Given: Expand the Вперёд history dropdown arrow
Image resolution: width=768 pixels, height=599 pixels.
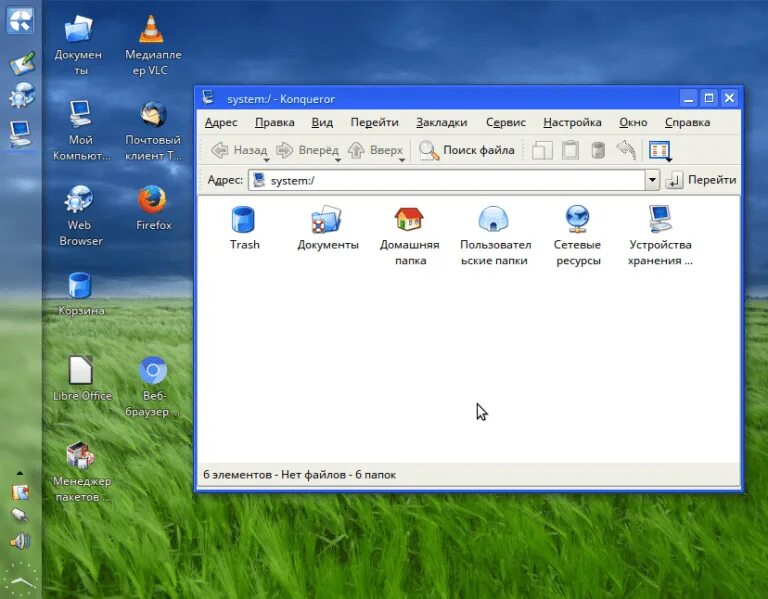Looking at the screenshot, I should 338,160.
